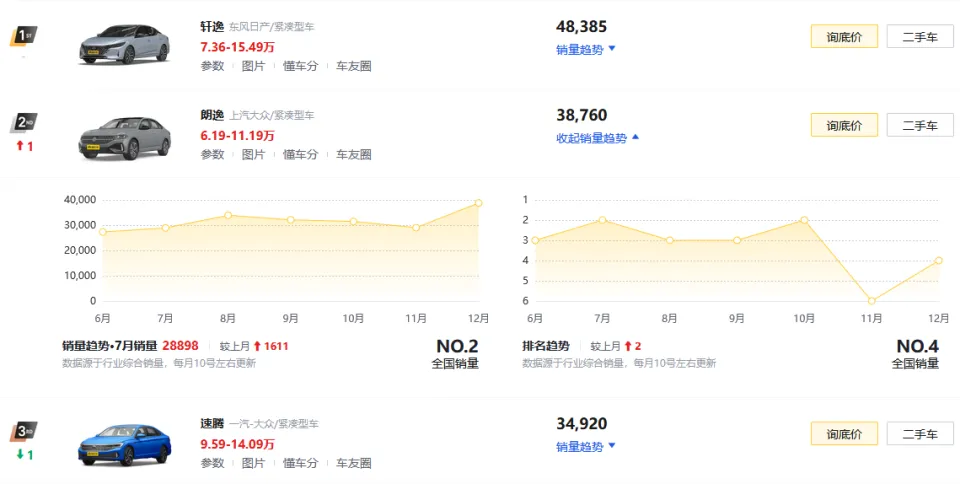Select the 8月 point on sales chart
Screen dimensions: 960x484
(228, 215)
